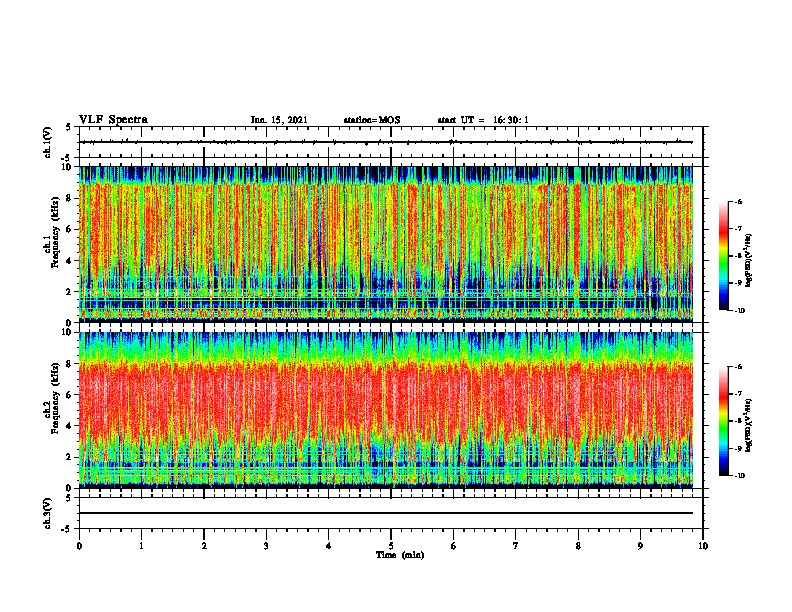The image size is (792, 612).
Task: Click the "8" kHz tick of ch.2 spectrogram
Action: click(x=70, y=364)
